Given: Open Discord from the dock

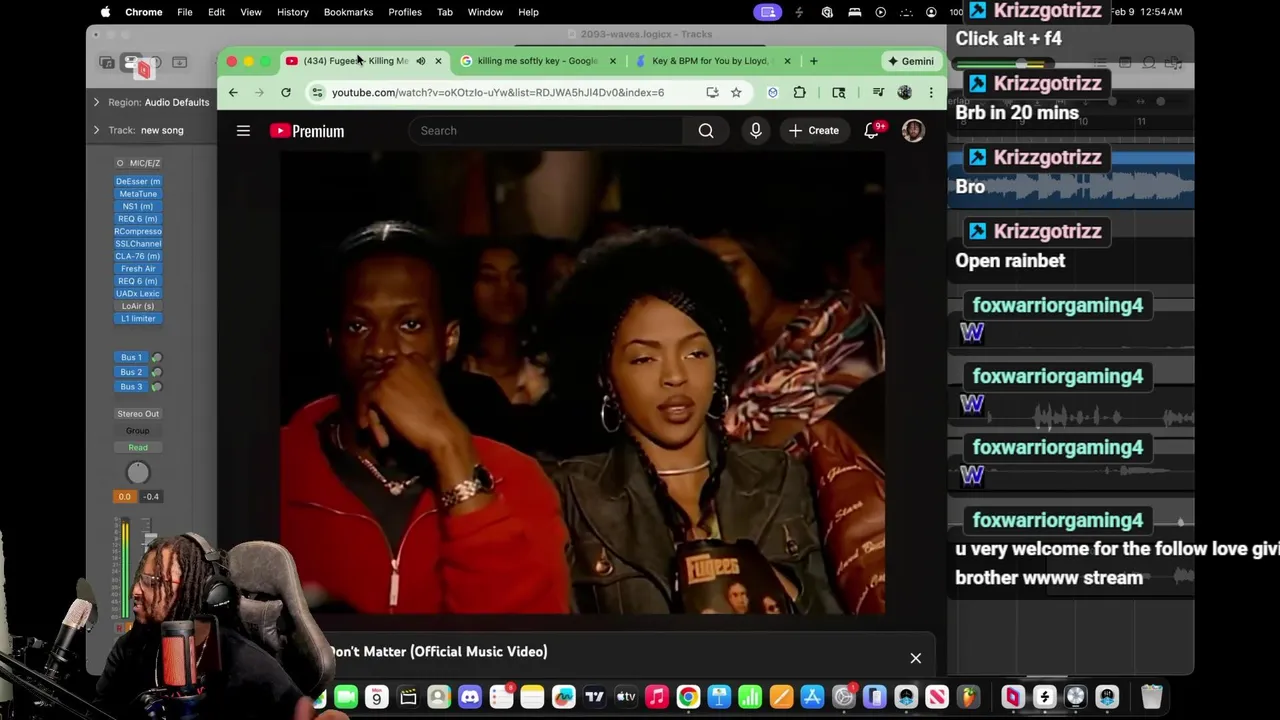Looking at the screenshot, I should pos(470,697).
